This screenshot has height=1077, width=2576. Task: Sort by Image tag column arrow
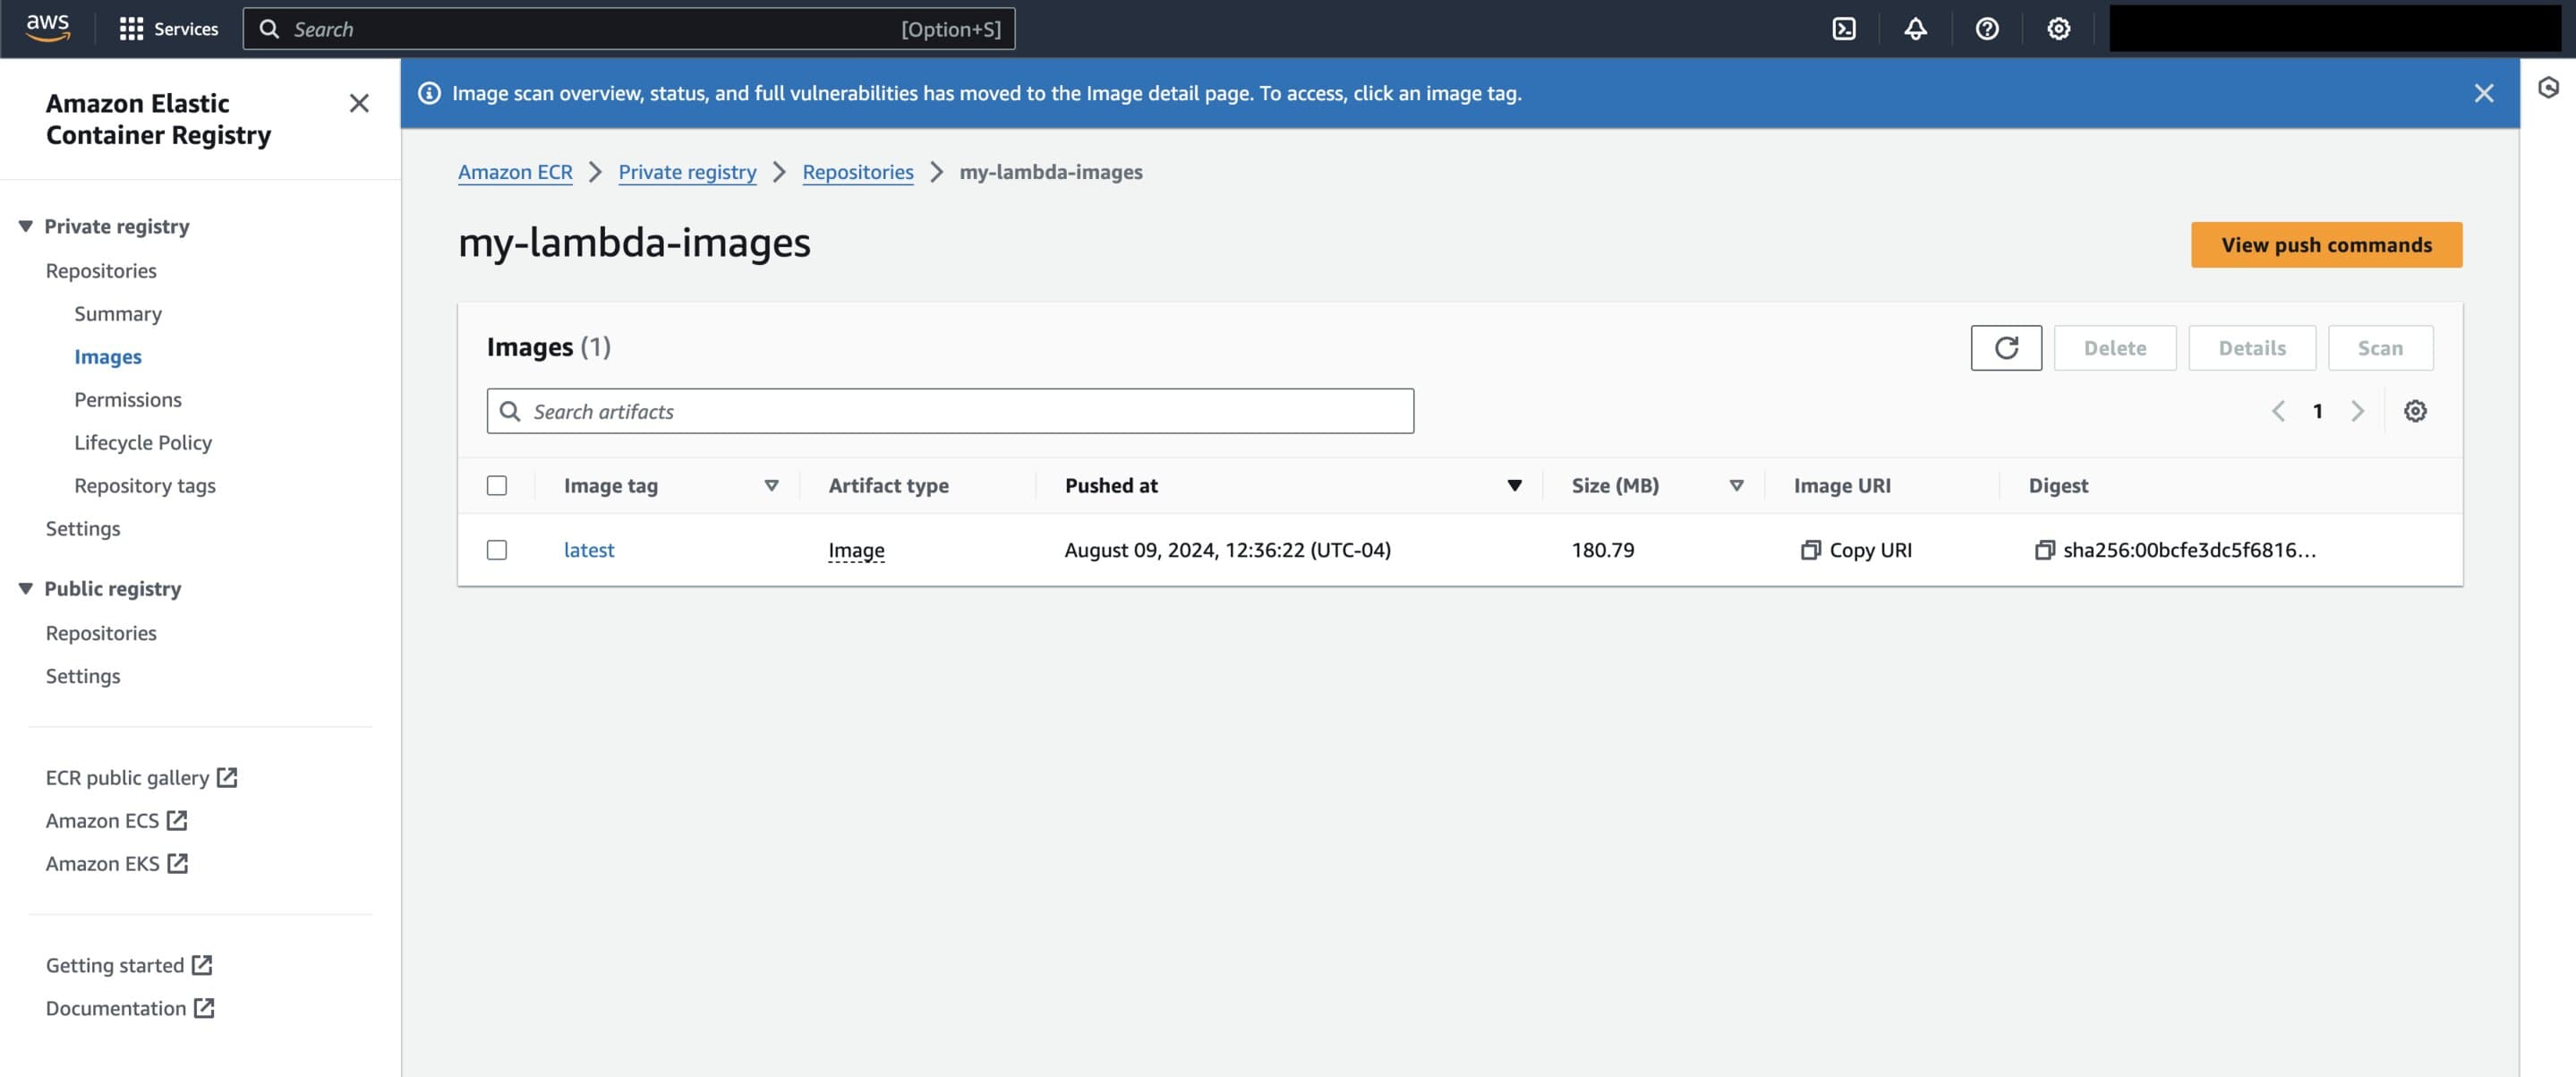771,485
